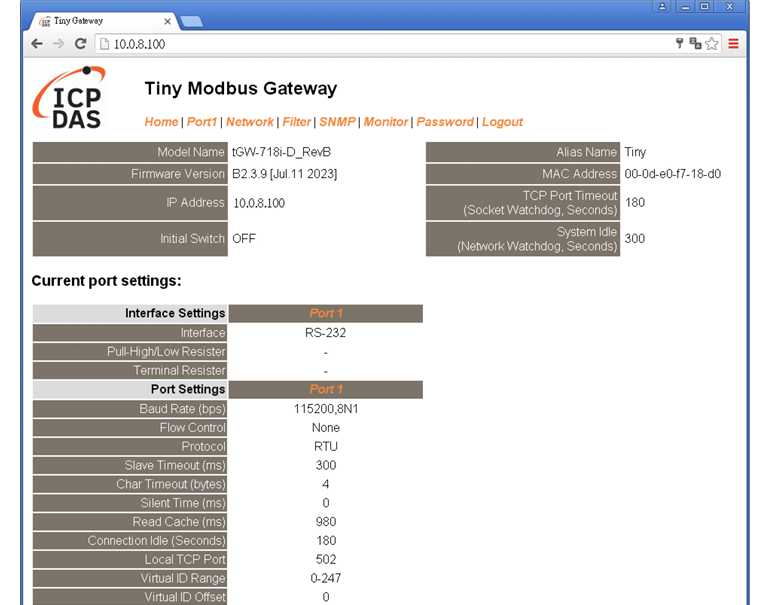Click the Protocol value RTU
The width and height of the screenshot is (776, 605).
click(326, 447)
